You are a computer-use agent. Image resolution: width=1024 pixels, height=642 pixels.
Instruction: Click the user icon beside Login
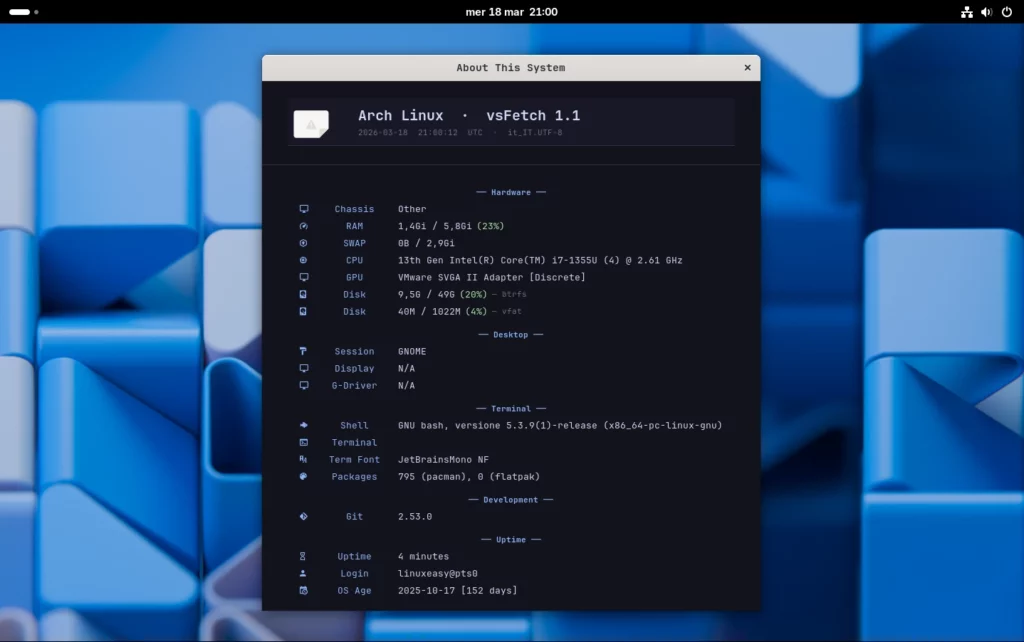(x=304, y=573)
